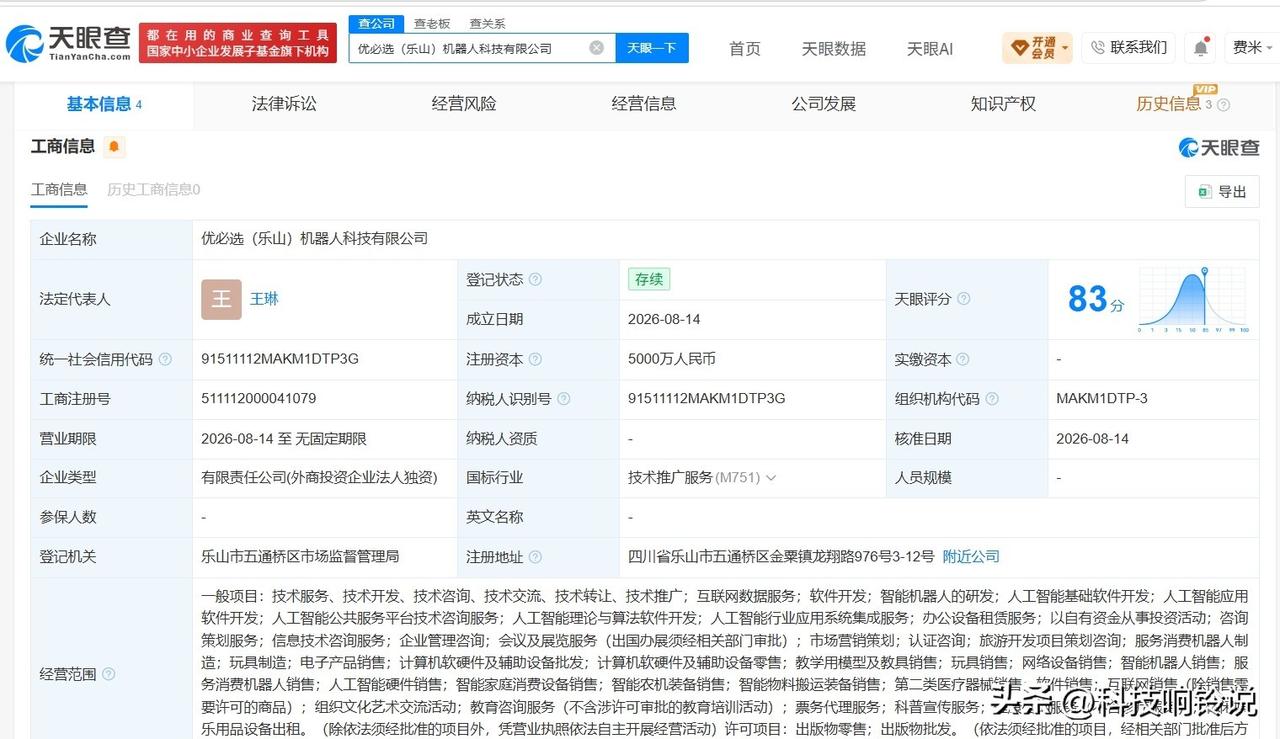Click the 存续 status badge
The image size is (1280, 739).
[649, 280]
